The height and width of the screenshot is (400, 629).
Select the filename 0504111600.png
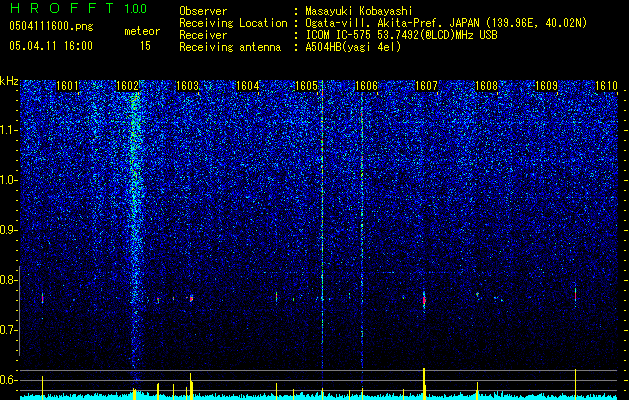click(51, 26)
